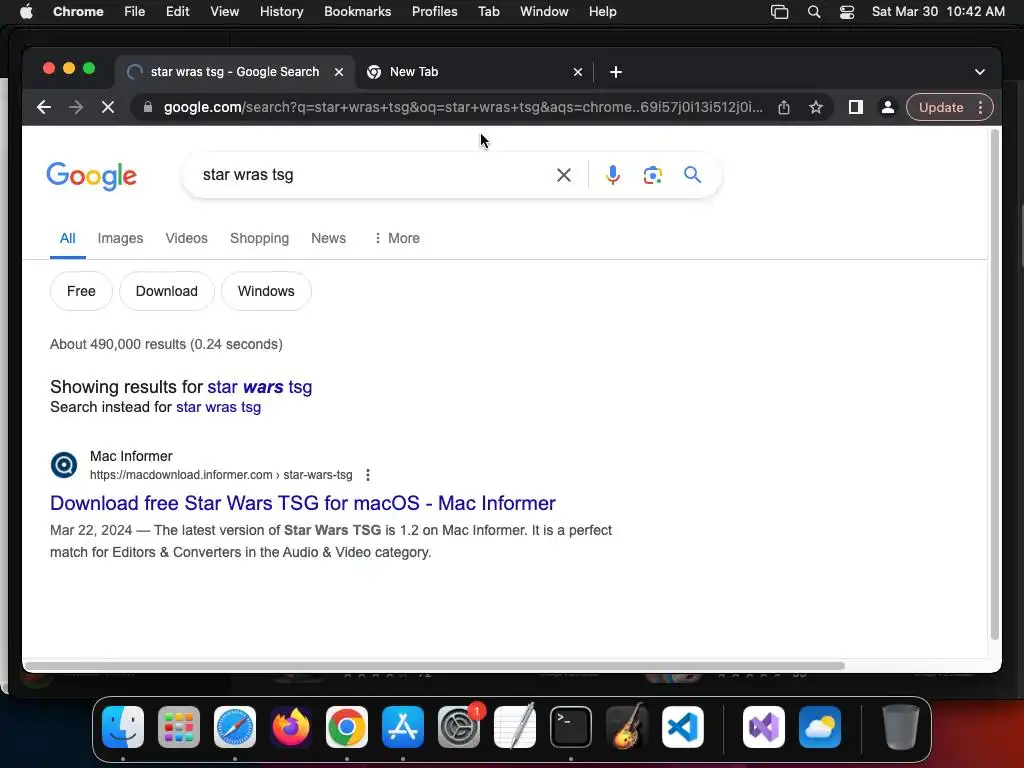This screenshot has height=768, width=1024.
Task: Click the horizontal page scrollbar
Action: tap(434, 665)
